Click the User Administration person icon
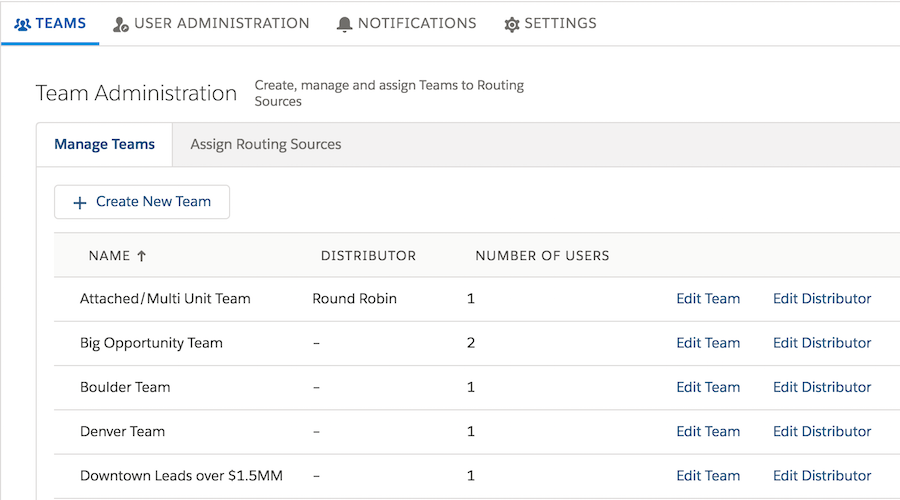 click(121, 24)
